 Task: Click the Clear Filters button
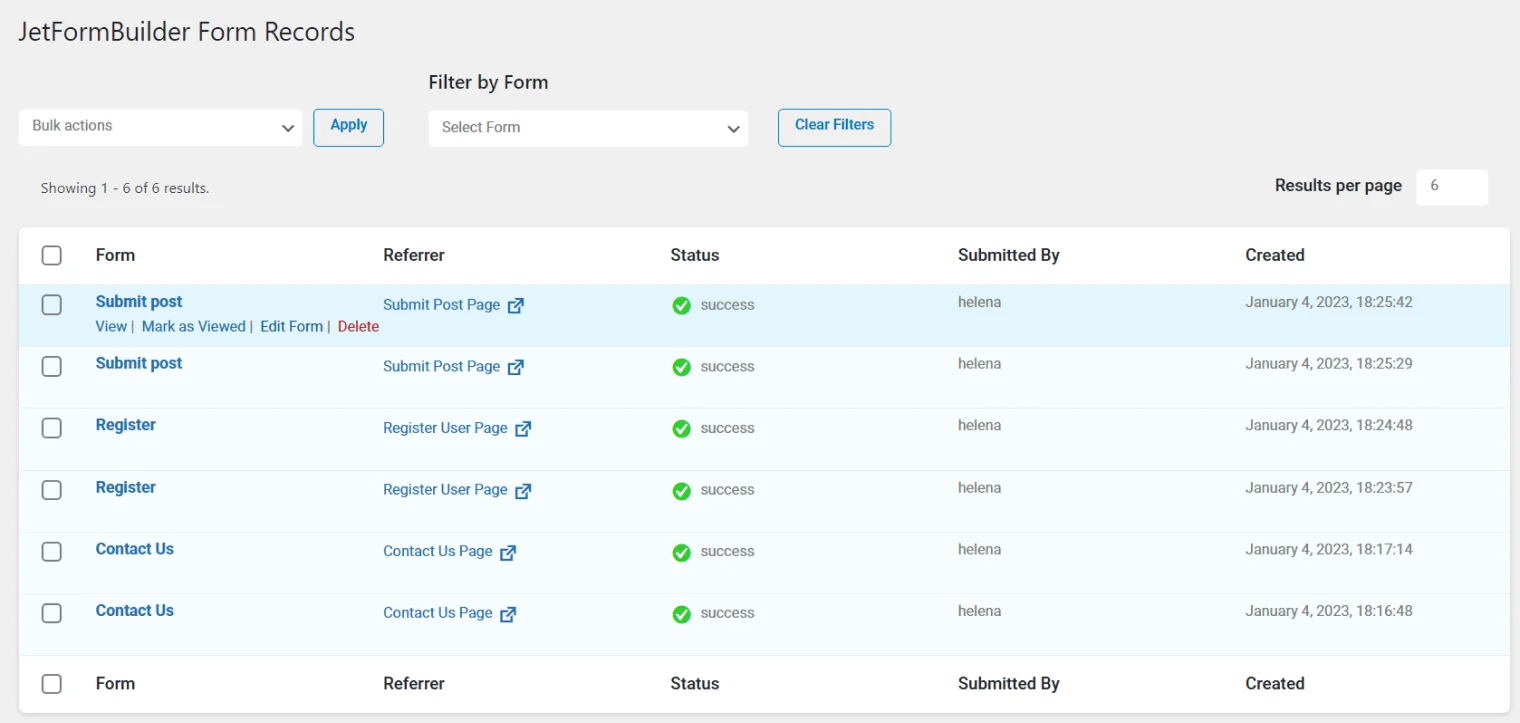coord(834,127)
